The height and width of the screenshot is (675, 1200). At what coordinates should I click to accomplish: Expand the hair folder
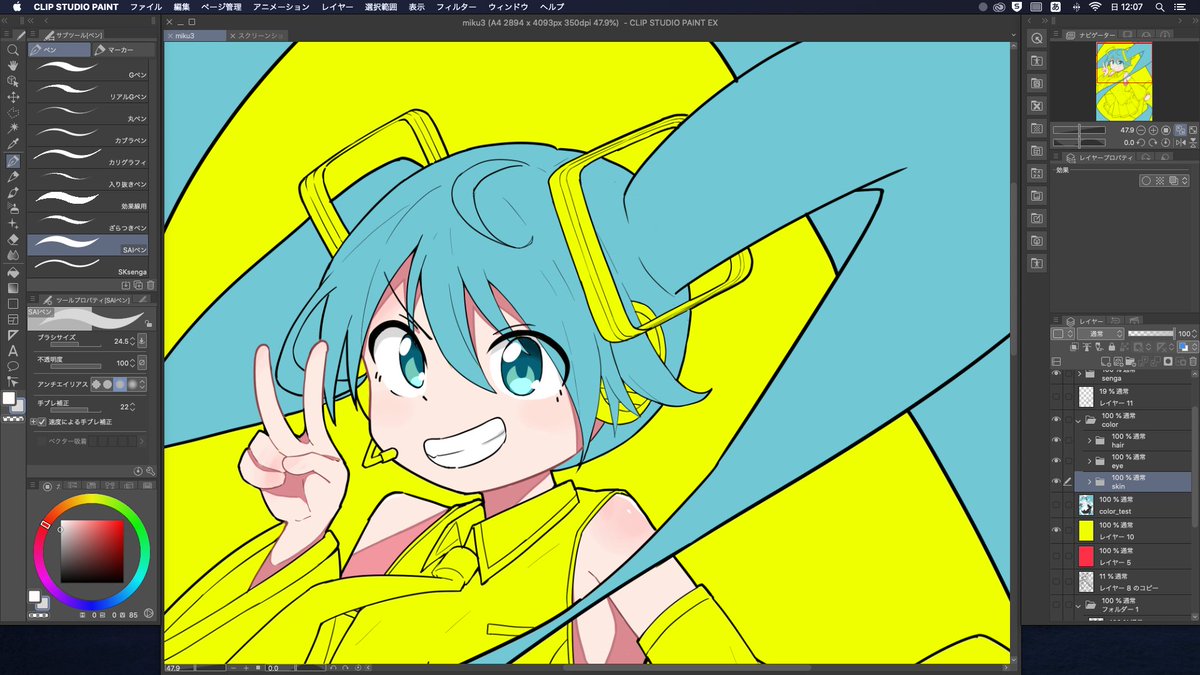click(x=1089, y=439)
